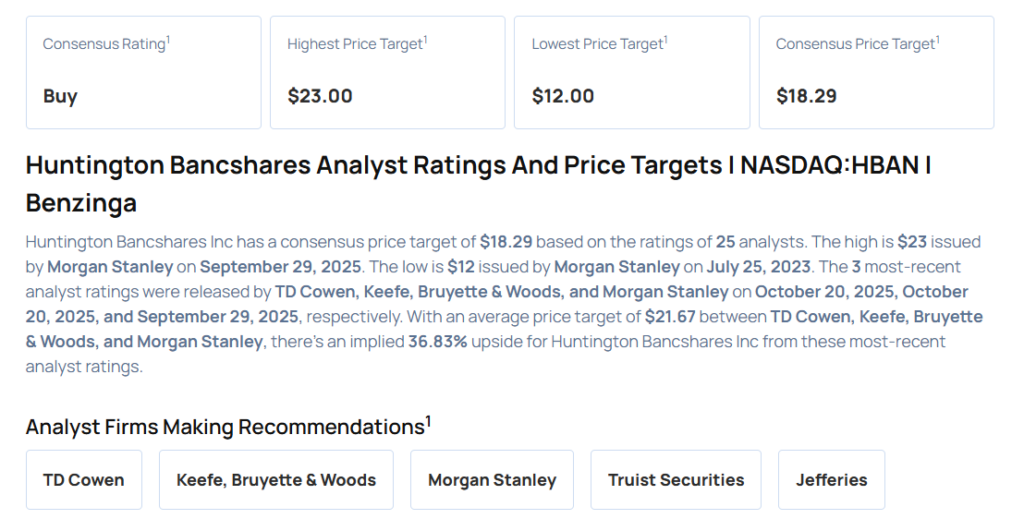The image size is (1024, 519).
Task: Click the footnote superscript on Highest Price Target
Action: [x=426, y=40]
